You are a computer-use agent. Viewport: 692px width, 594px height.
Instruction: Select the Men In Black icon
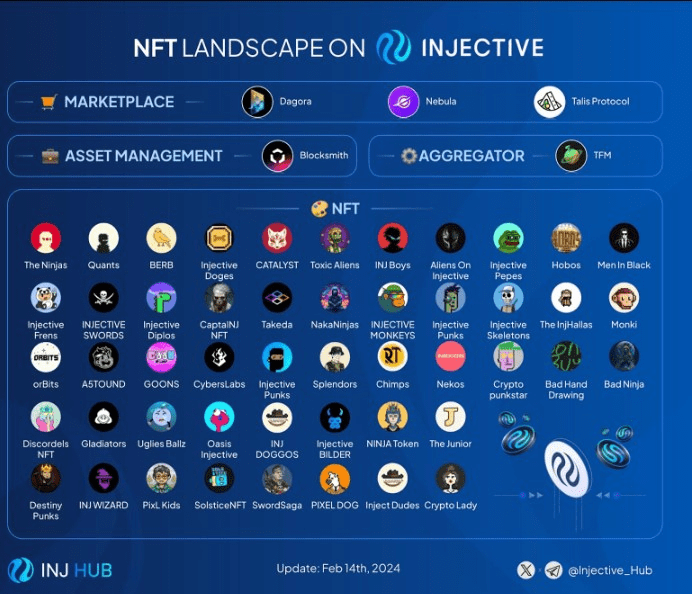click(x=624, y=238)
